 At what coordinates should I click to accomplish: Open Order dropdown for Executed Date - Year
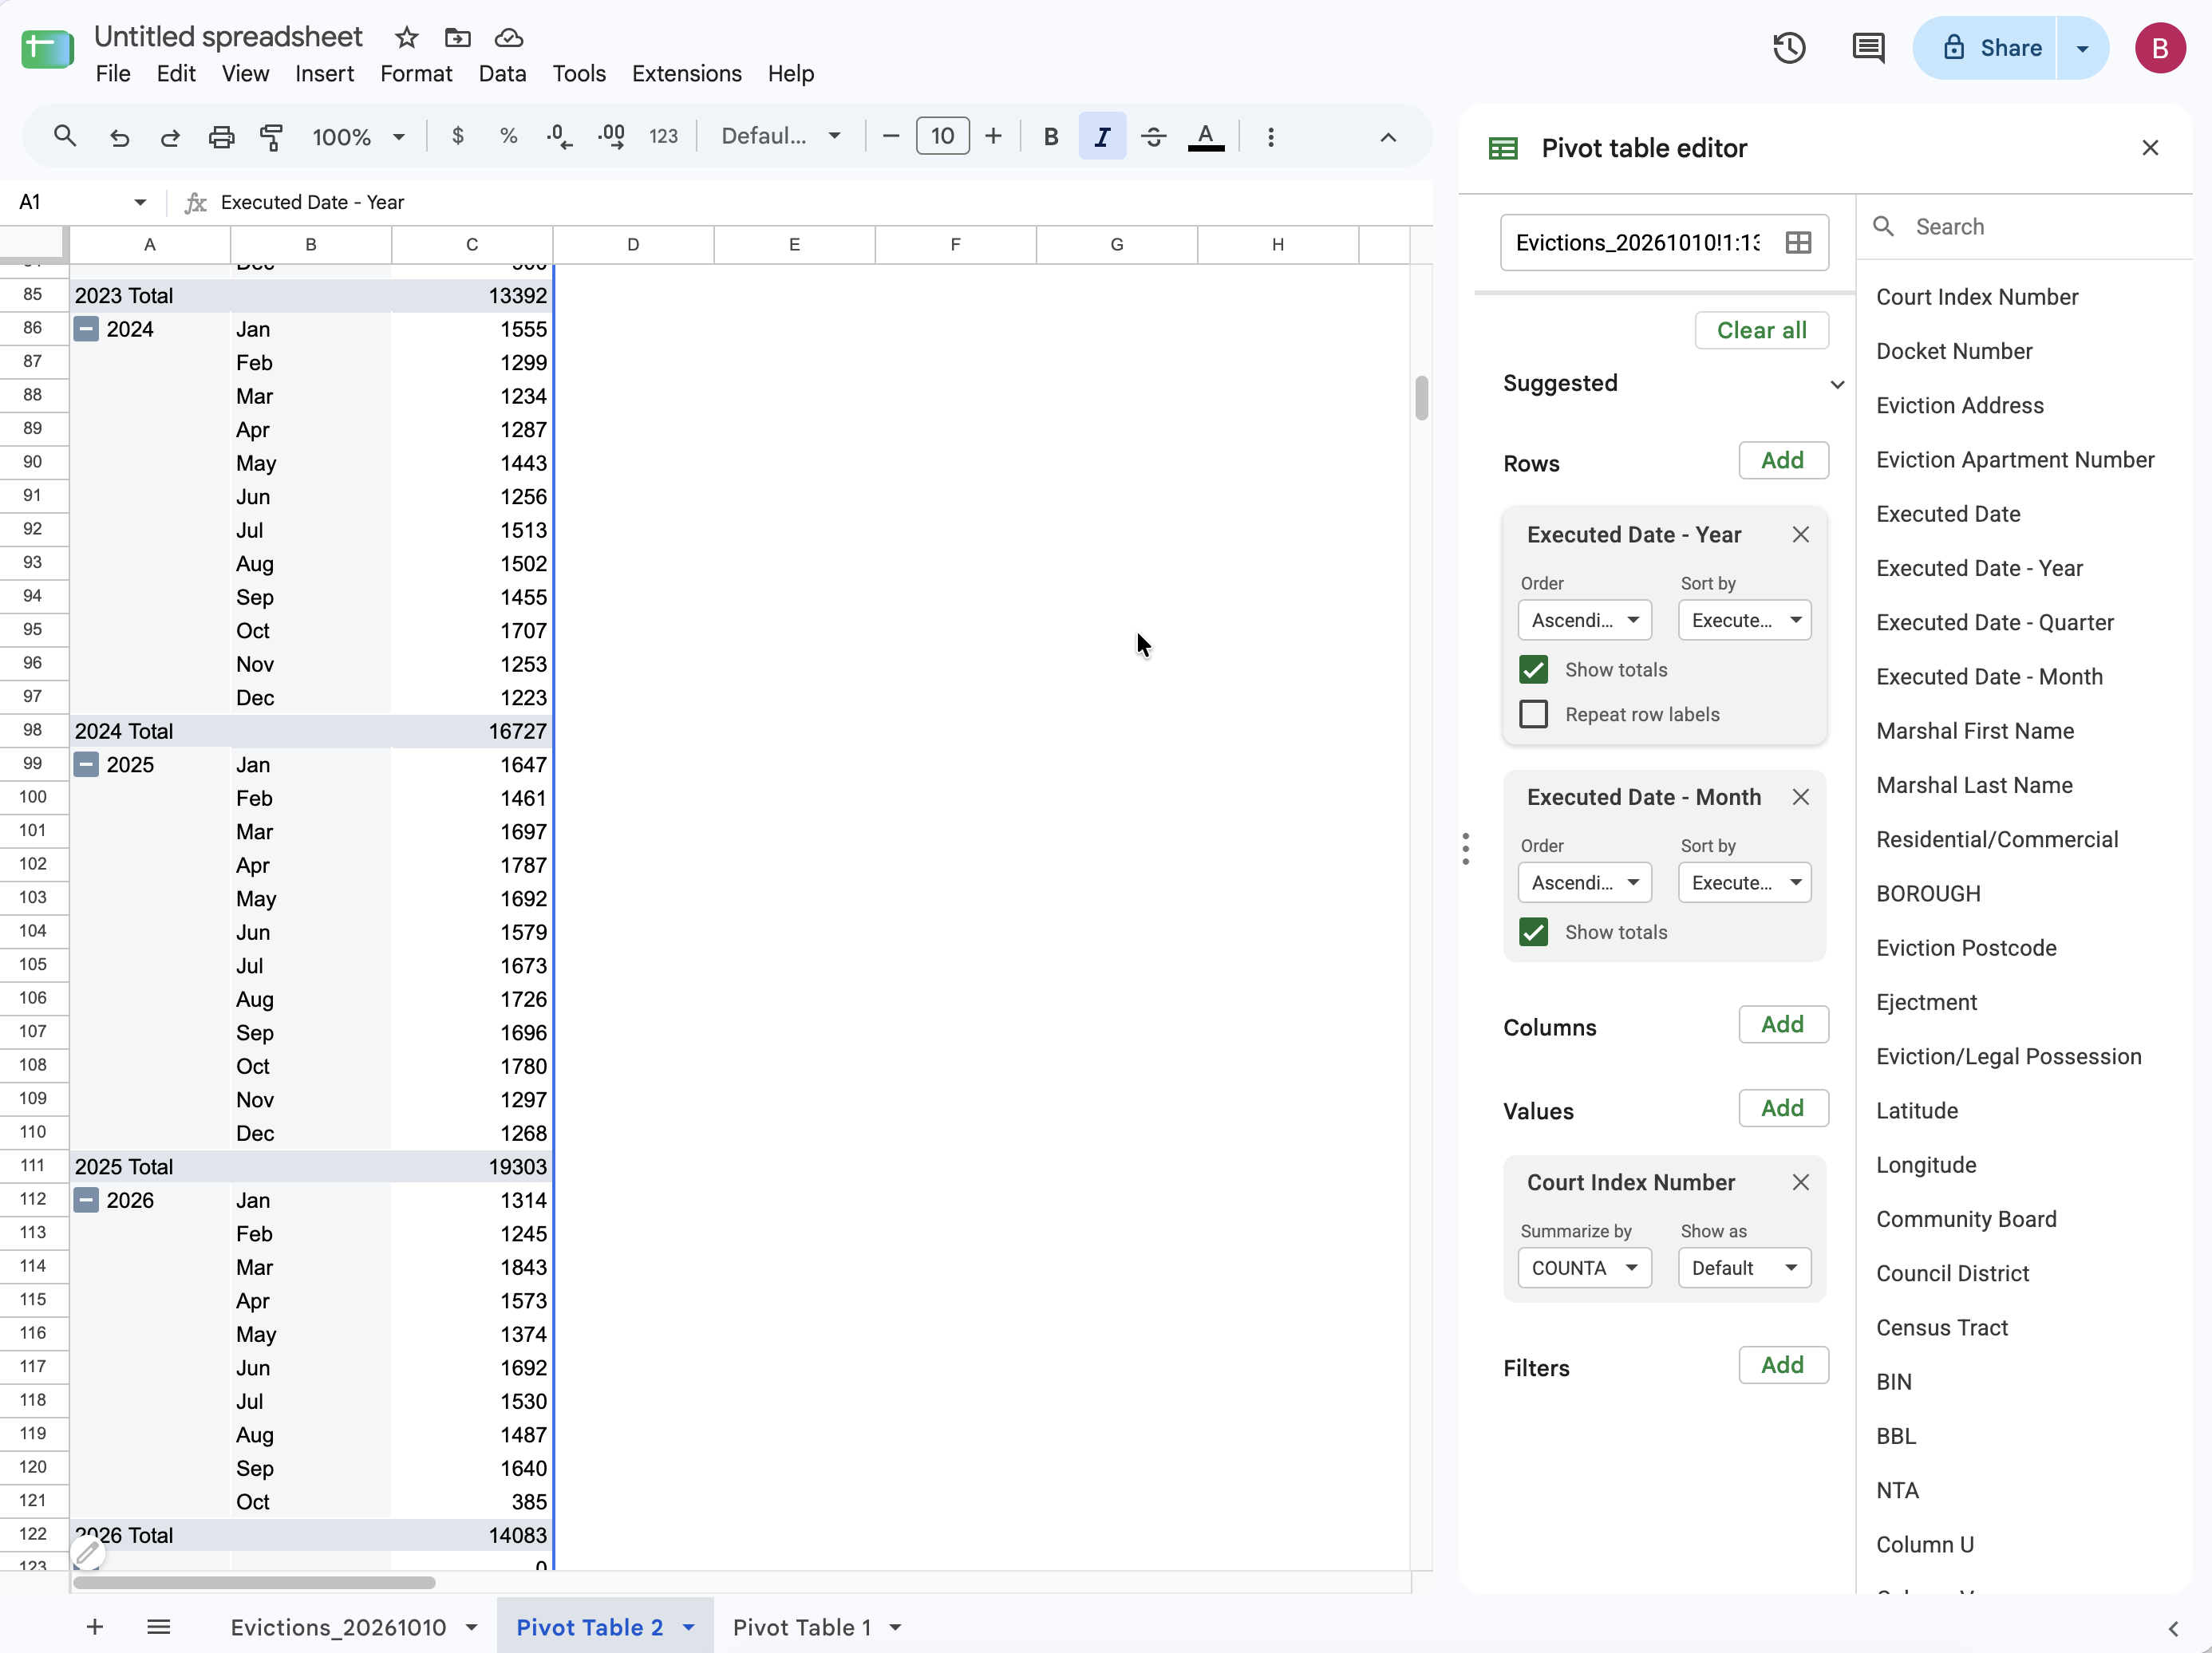click(x=1584, y=620)
